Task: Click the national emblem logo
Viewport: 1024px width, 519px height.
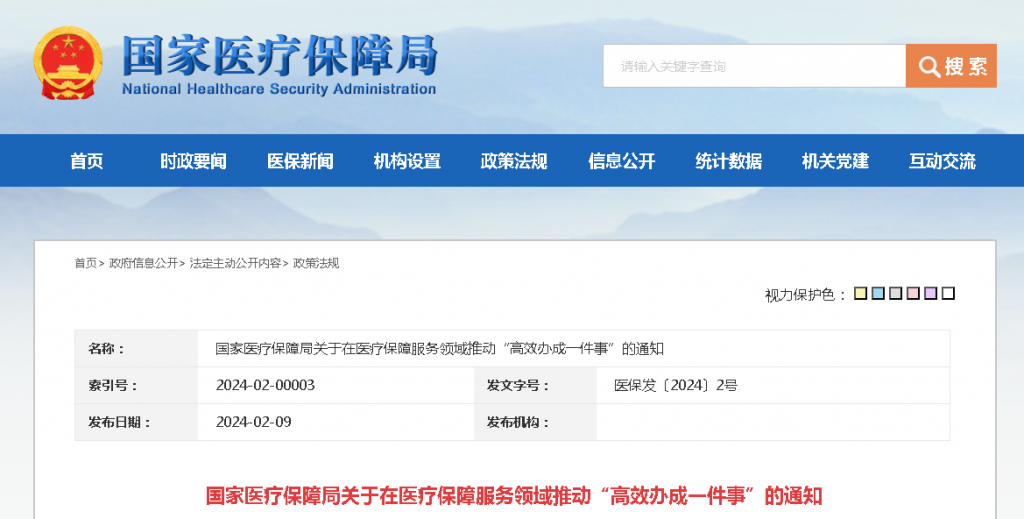Action: [x=68, y=63]
